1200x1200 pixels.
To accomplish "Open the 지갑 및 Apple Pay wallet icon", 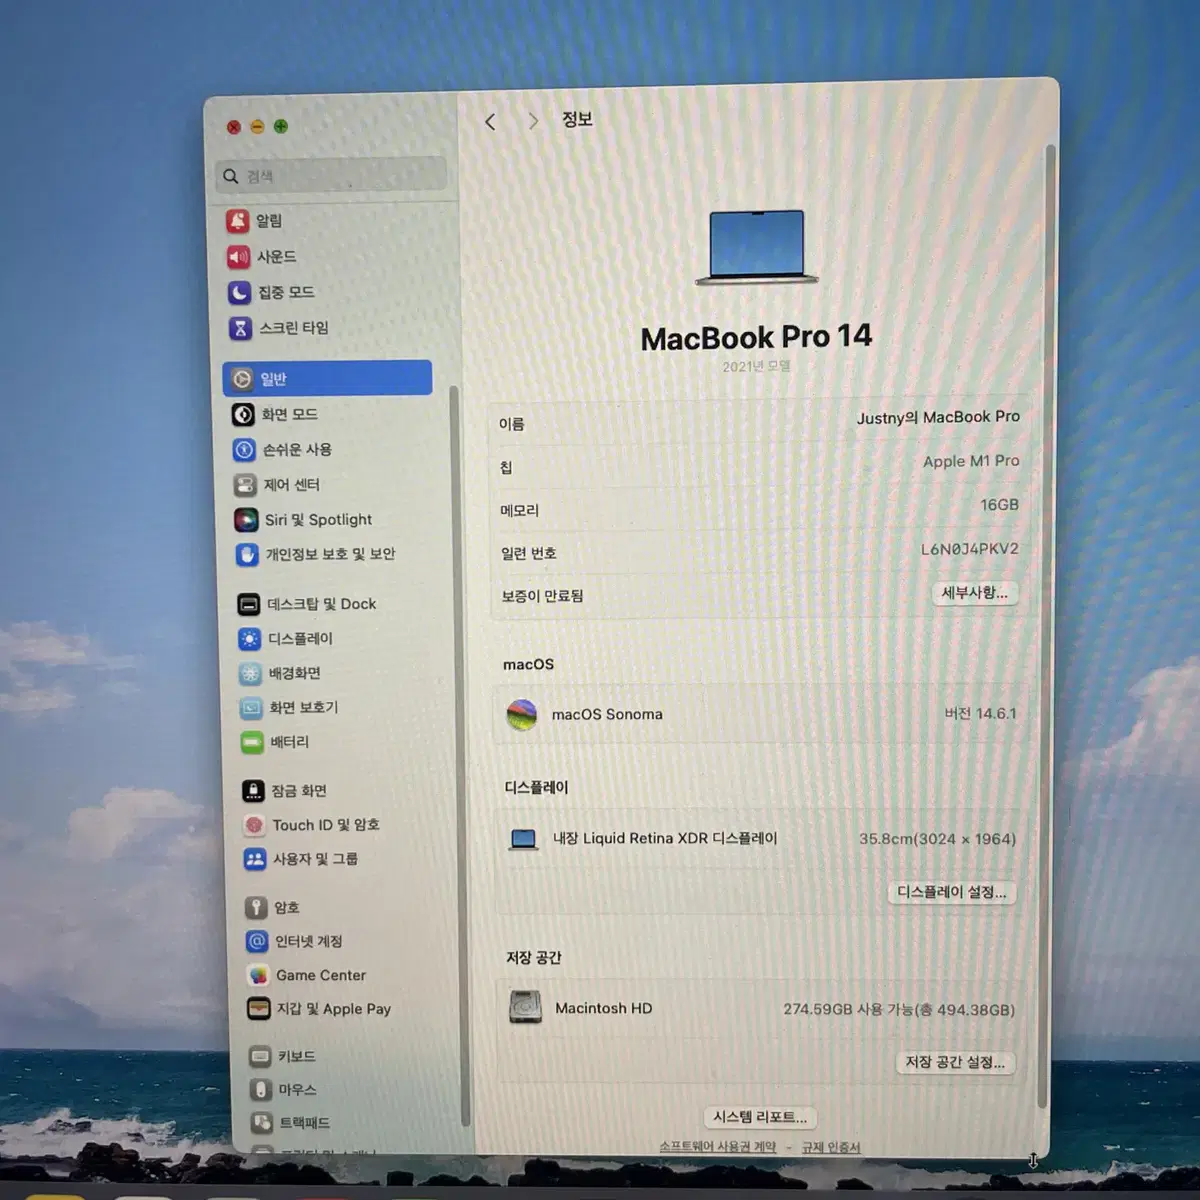I will coord(259,1009).
